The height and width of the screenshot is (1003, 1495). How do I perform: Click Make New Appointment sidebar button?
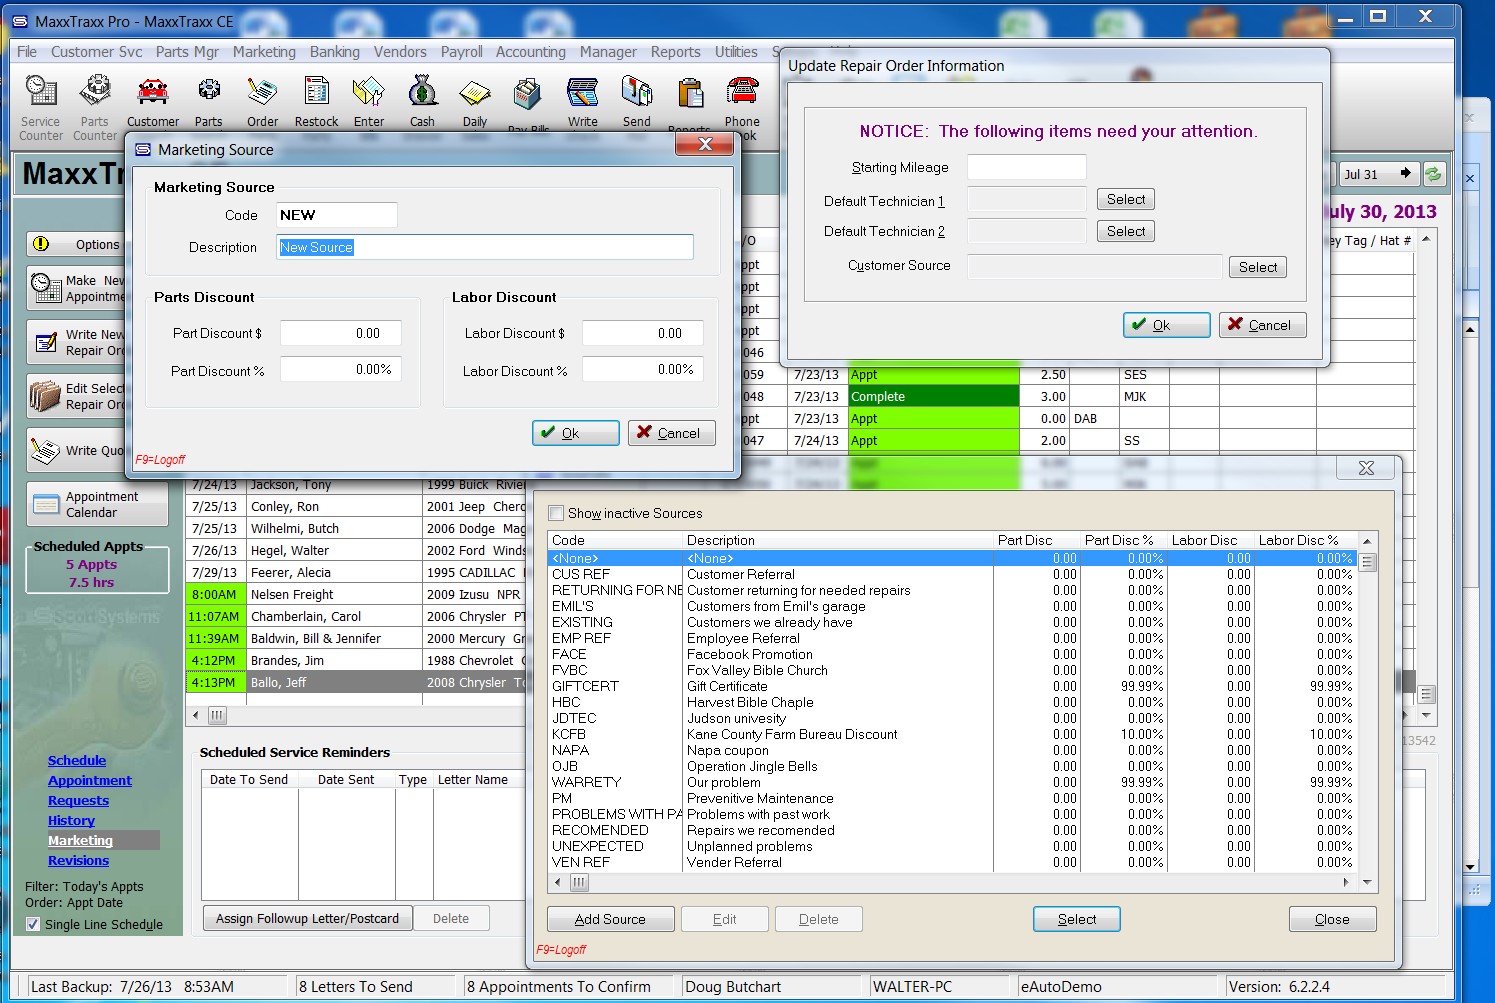(76, 288)
